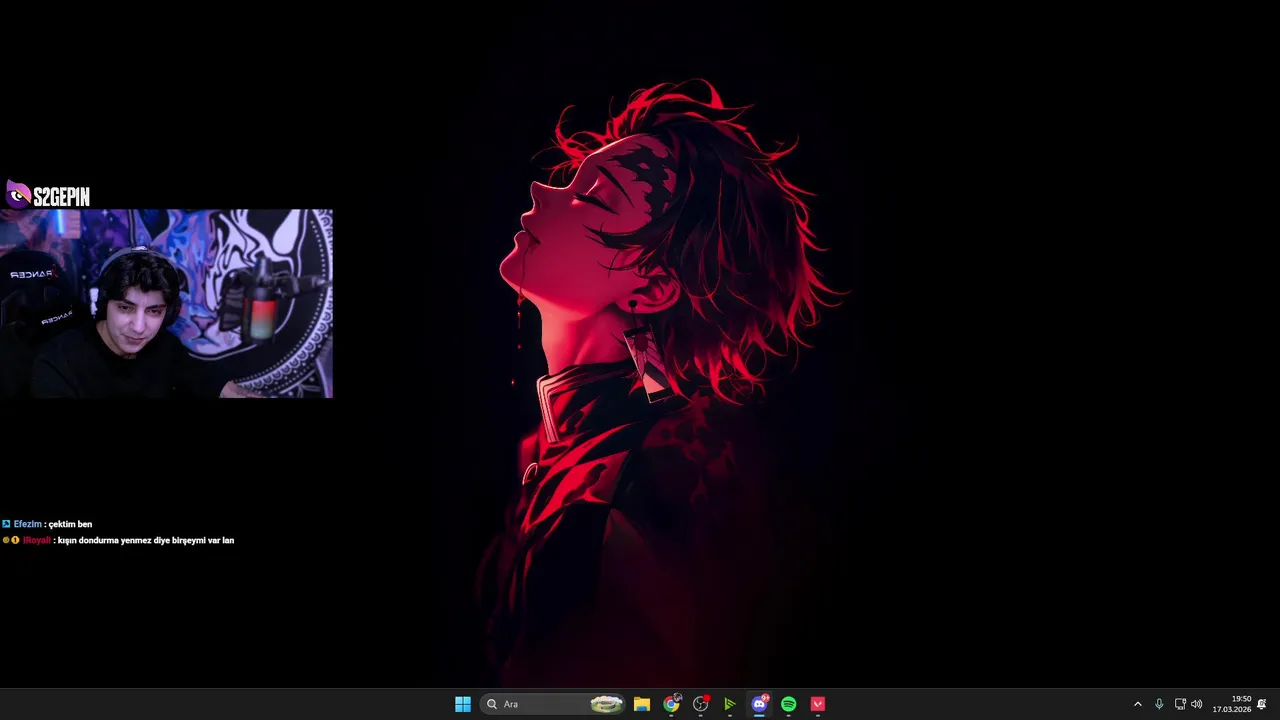Show hidden system tray icons
This screenshot has width=1280, height=720.
tap(1137, 704)
